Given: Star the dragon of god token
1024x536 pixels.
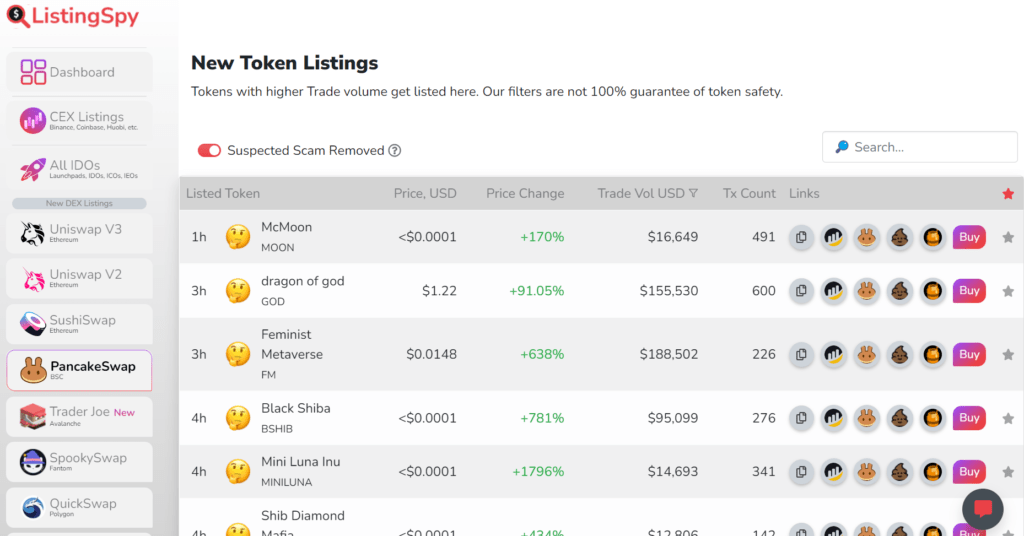Looking at the screenshot, I should point(1008,291).
